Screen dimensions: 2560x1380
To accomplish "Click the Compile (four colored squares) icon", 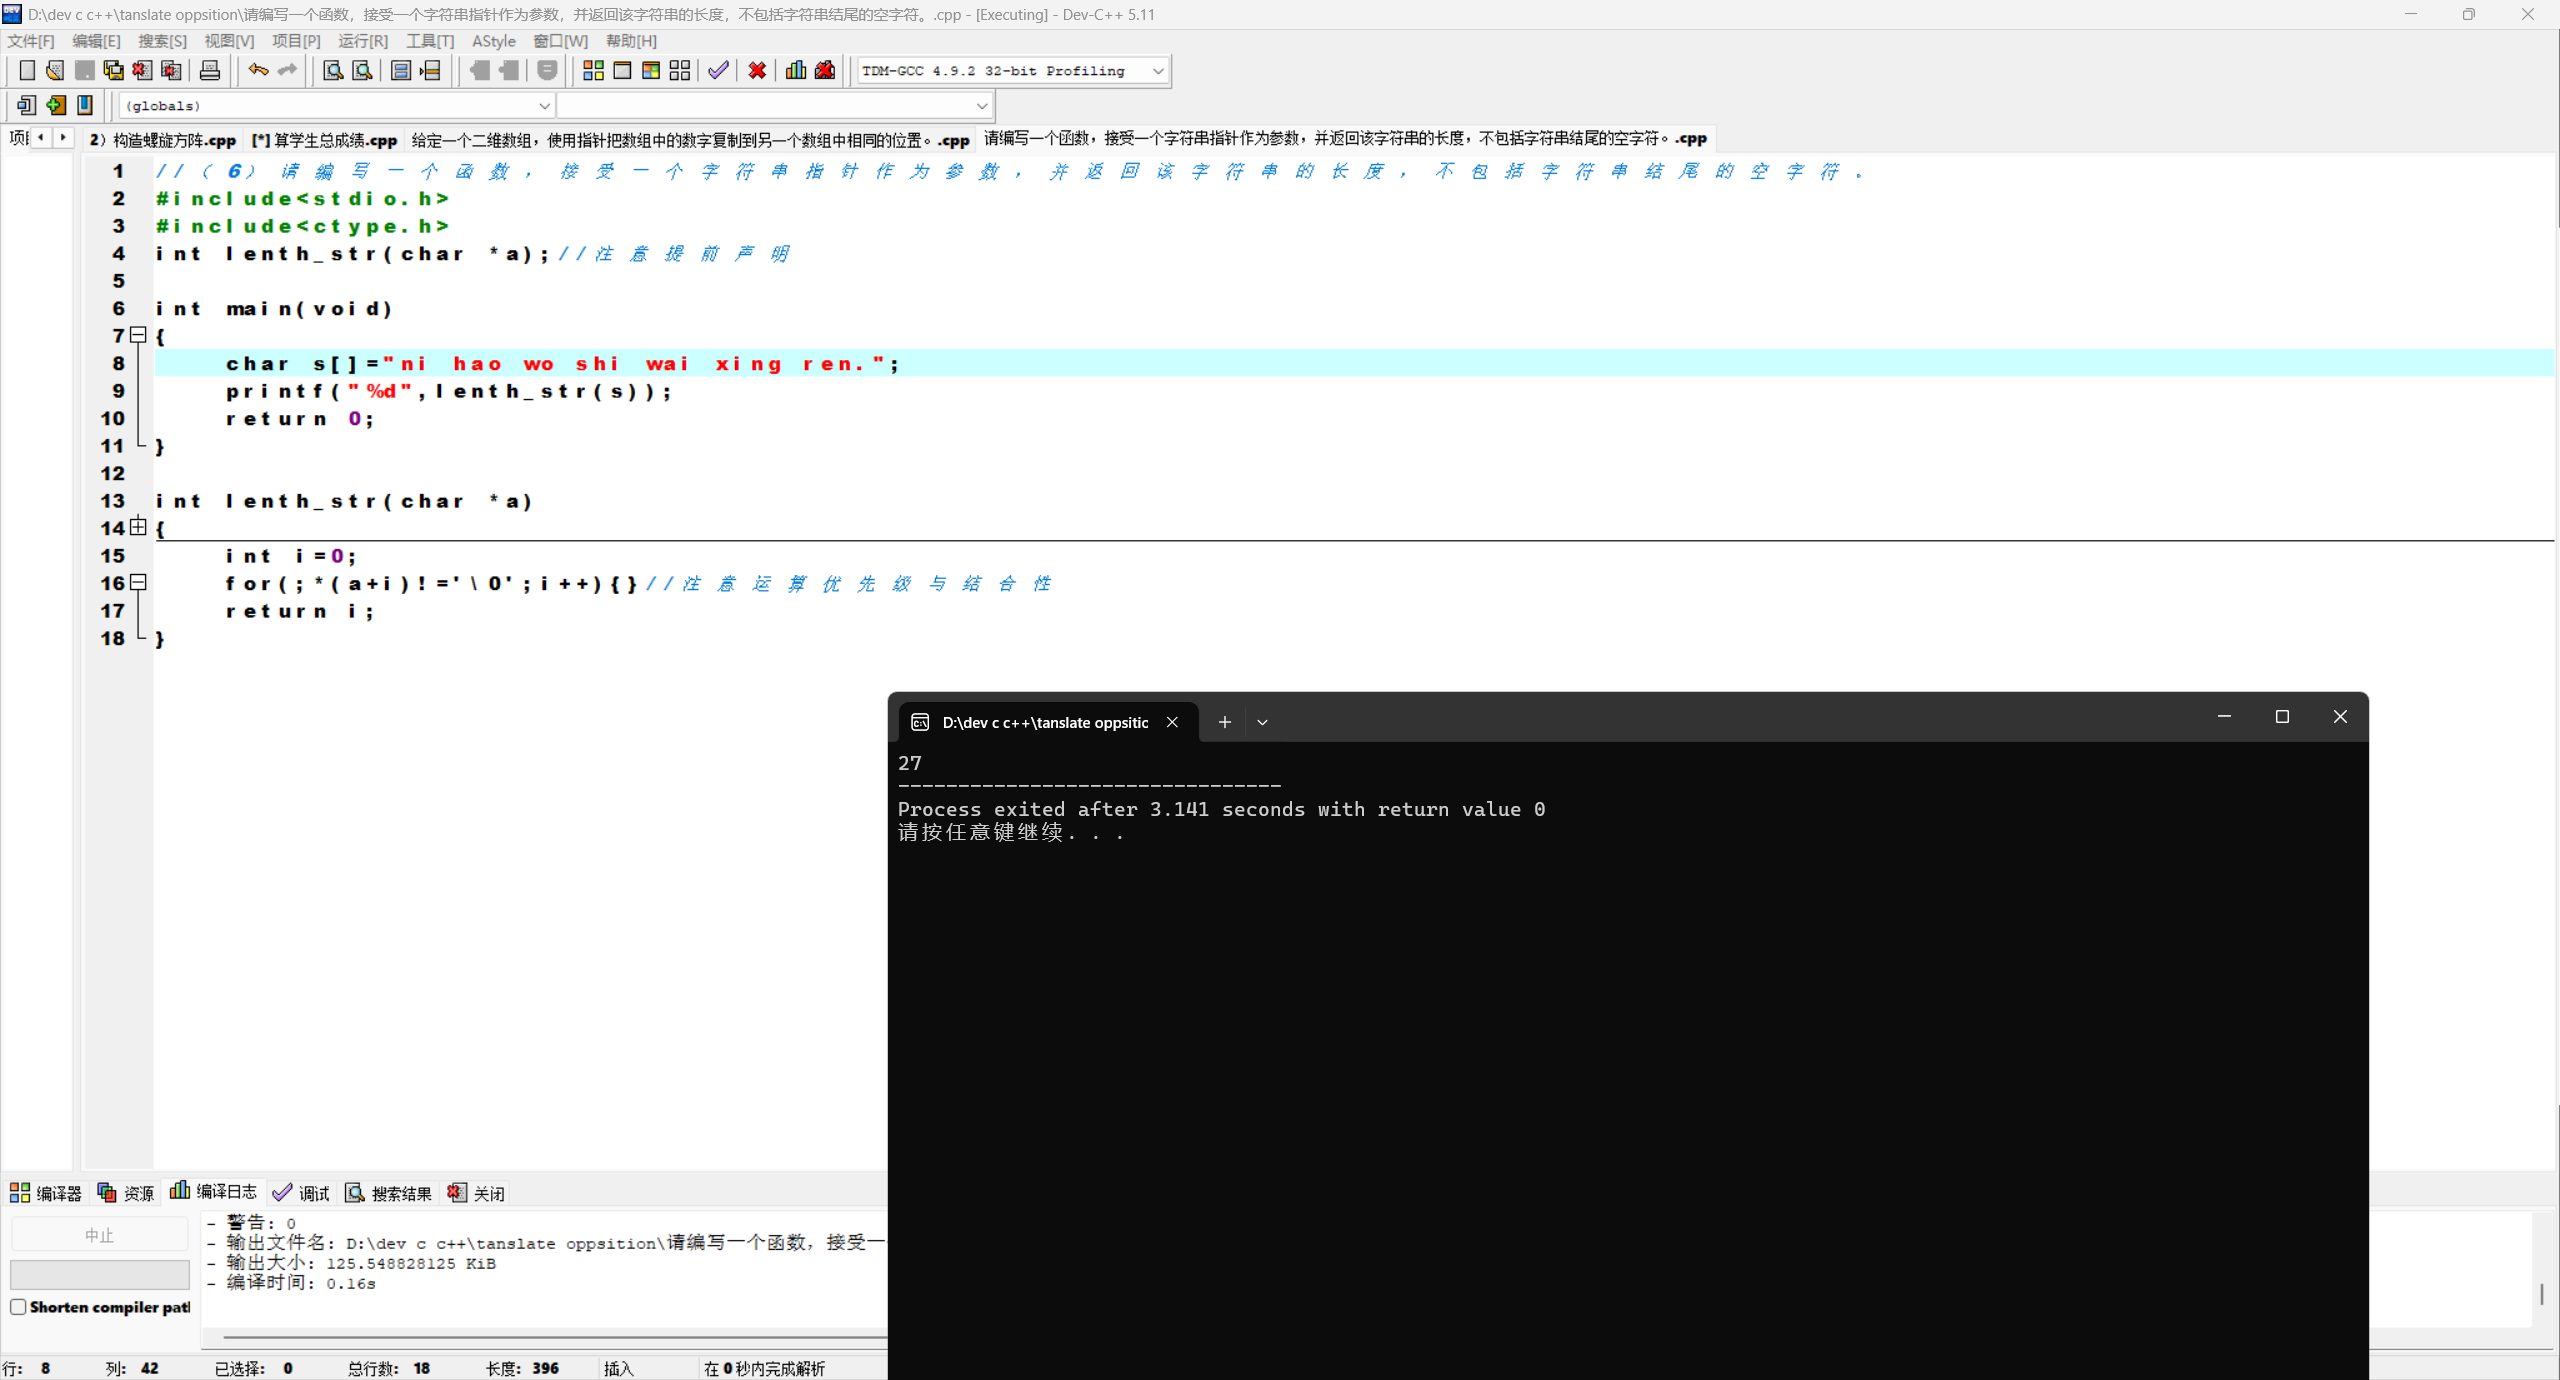I will click(x=593, y=70).
